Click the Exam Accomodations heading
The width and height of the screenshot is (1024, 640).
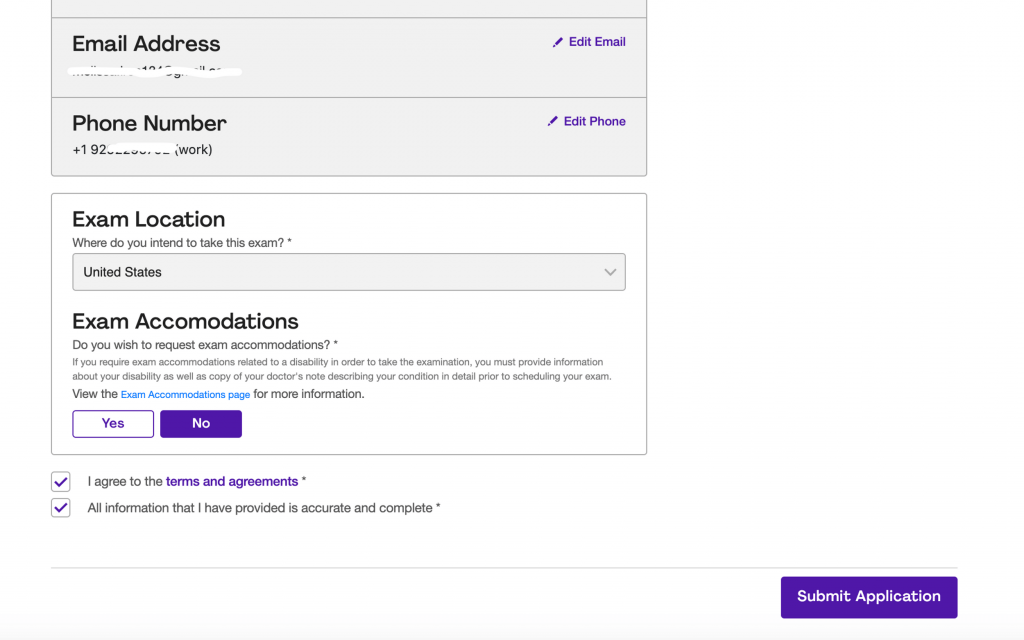[185, 321]
